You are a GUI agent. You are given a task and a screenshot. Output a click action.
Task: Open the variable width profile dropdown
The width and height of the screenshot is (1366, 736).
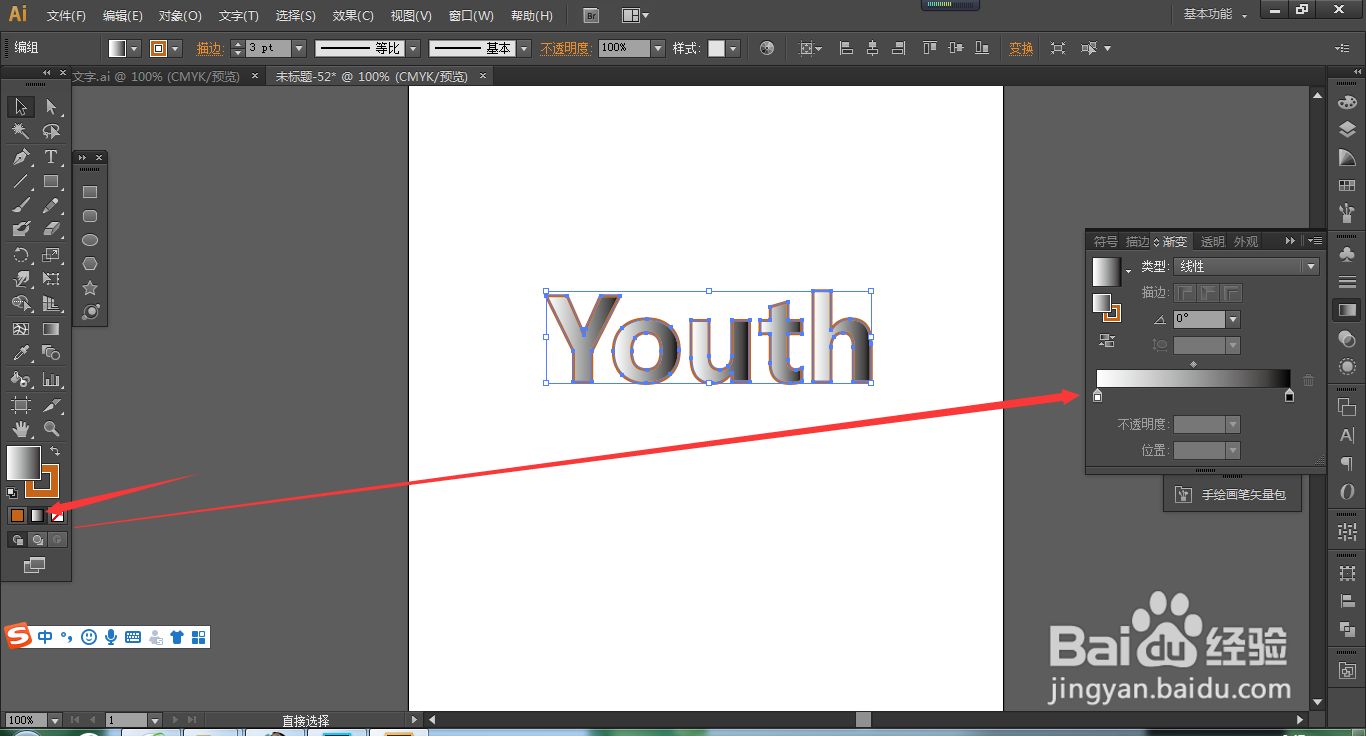[411, 48]
